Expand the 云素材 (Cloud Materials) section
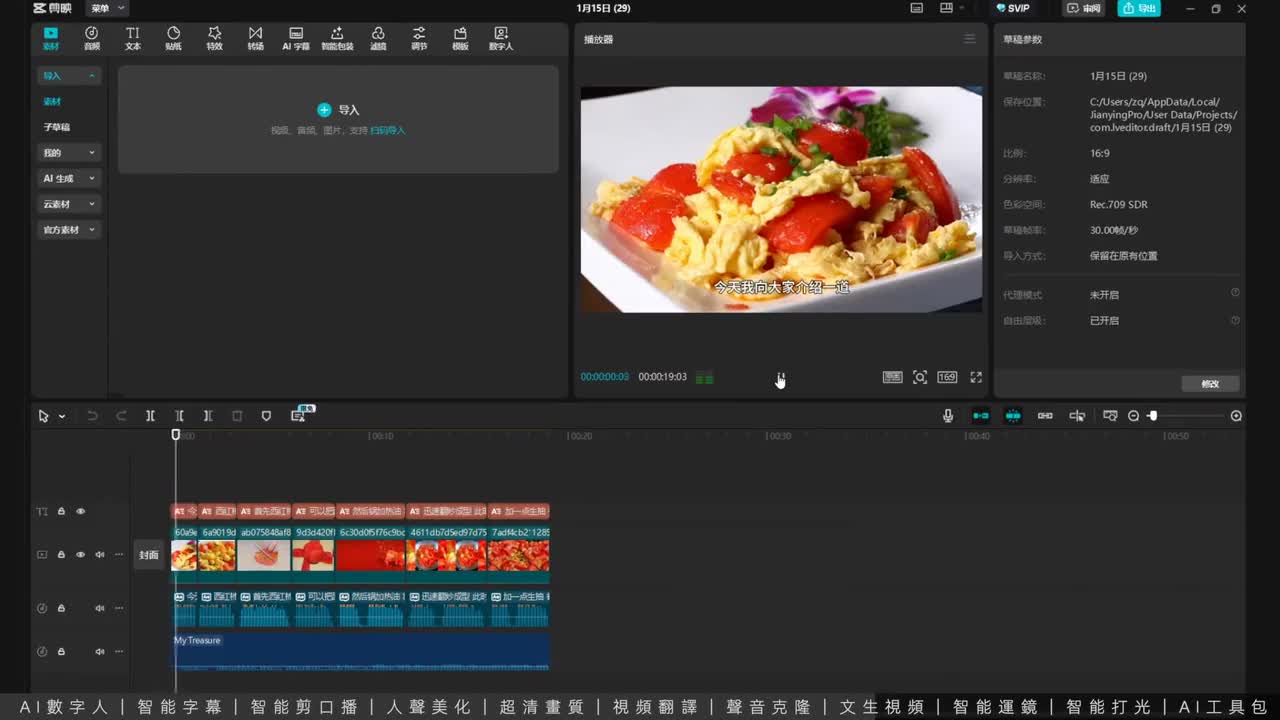This screenshot has height=720, width=1280. point(68,204)
